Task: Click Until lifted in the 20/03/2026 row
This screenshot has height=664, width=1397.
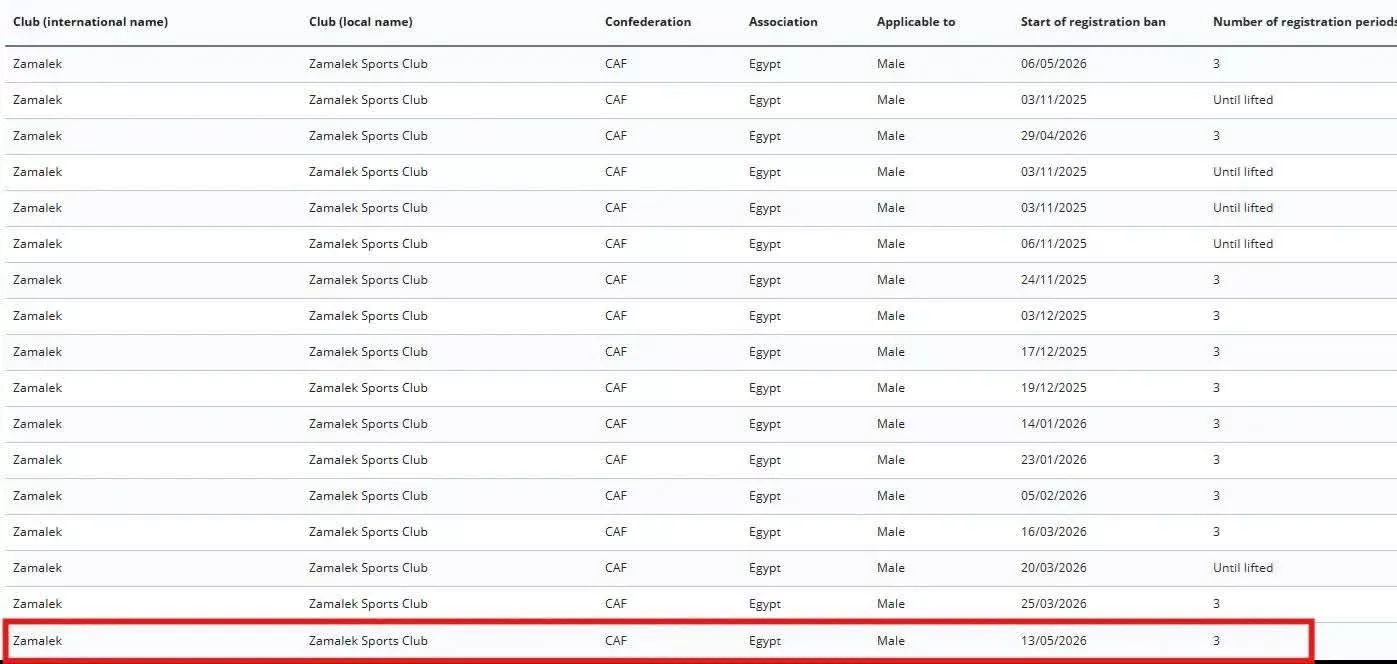Action: click(1243, 568)
